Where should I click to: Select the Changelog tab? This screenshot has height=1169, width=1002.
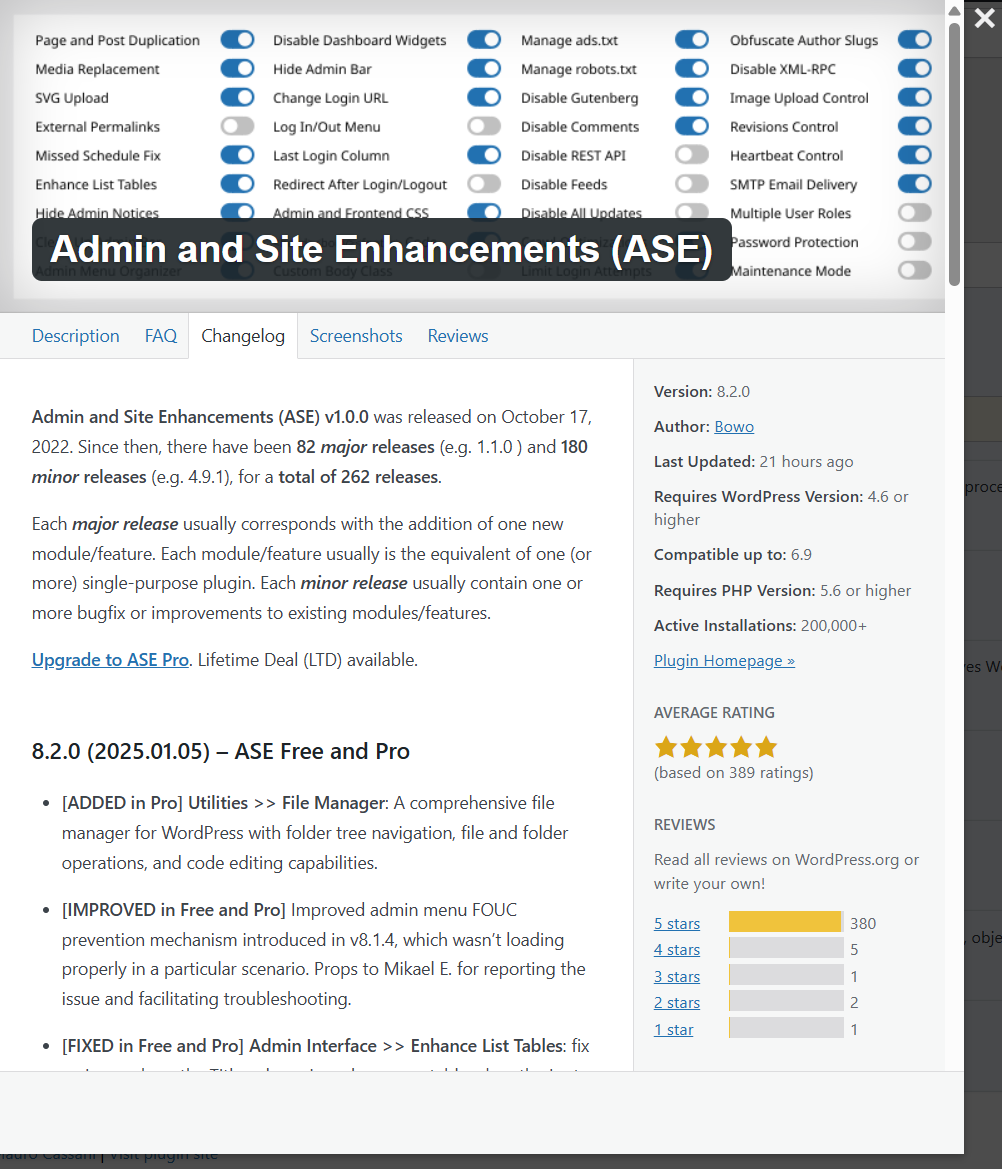(x=243, y=336)
